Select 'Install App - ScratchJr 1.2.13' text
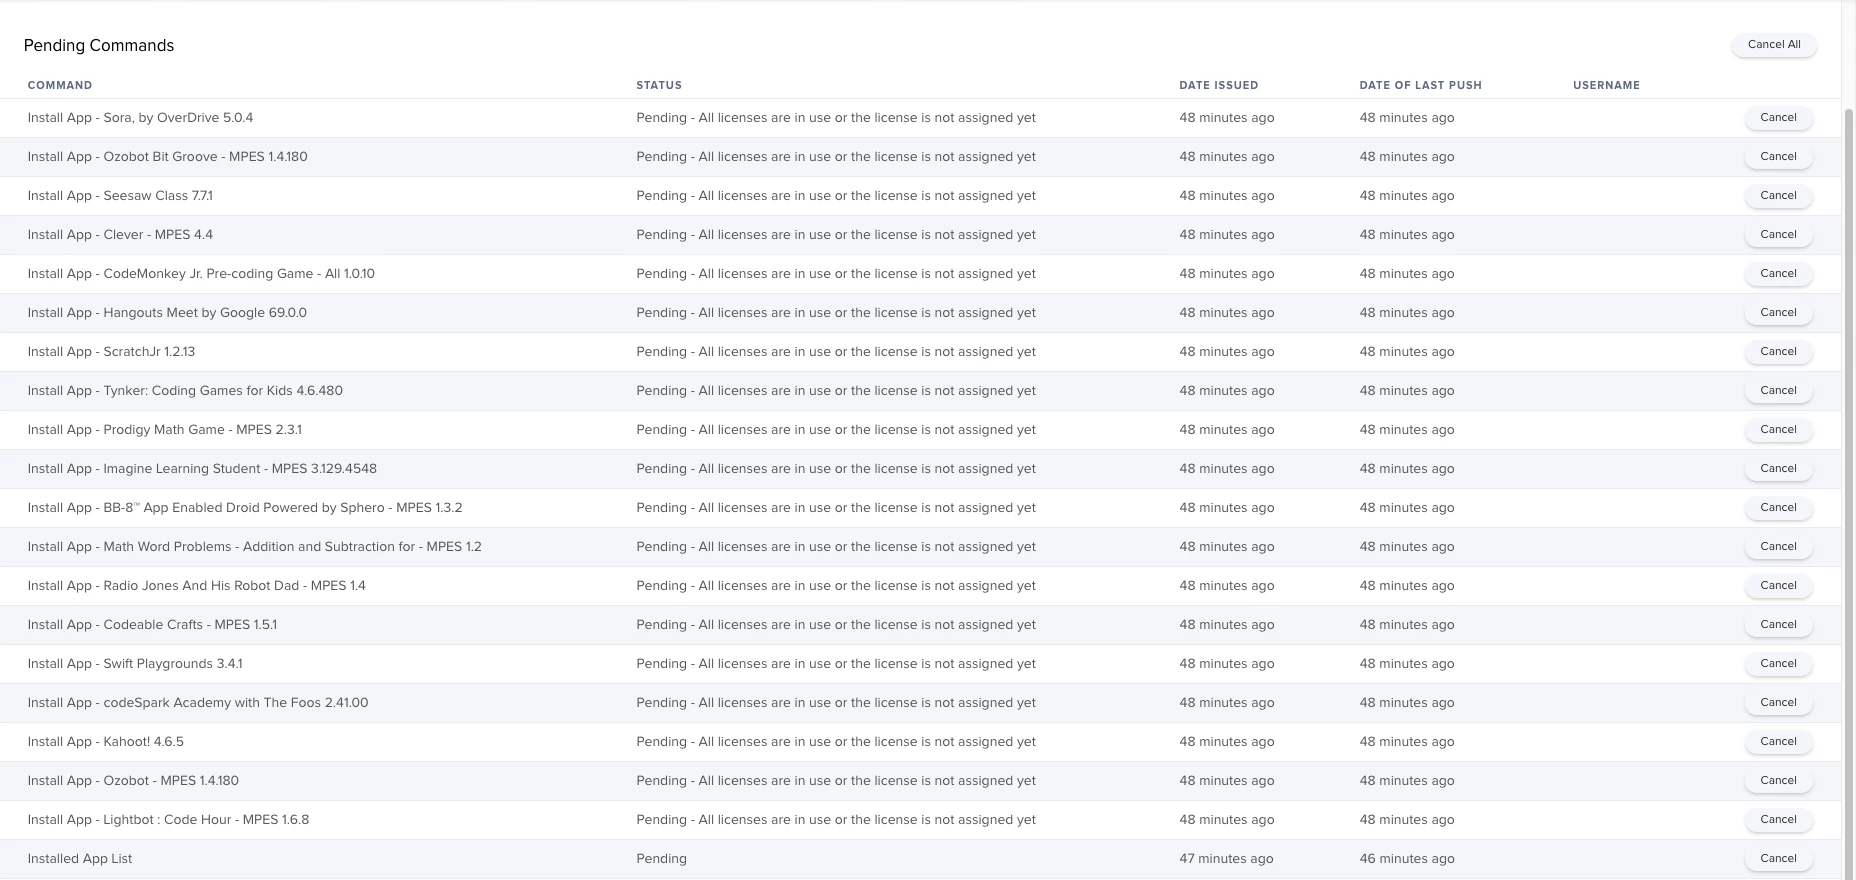The image size is (1856, 880). [x=111, y=352]
